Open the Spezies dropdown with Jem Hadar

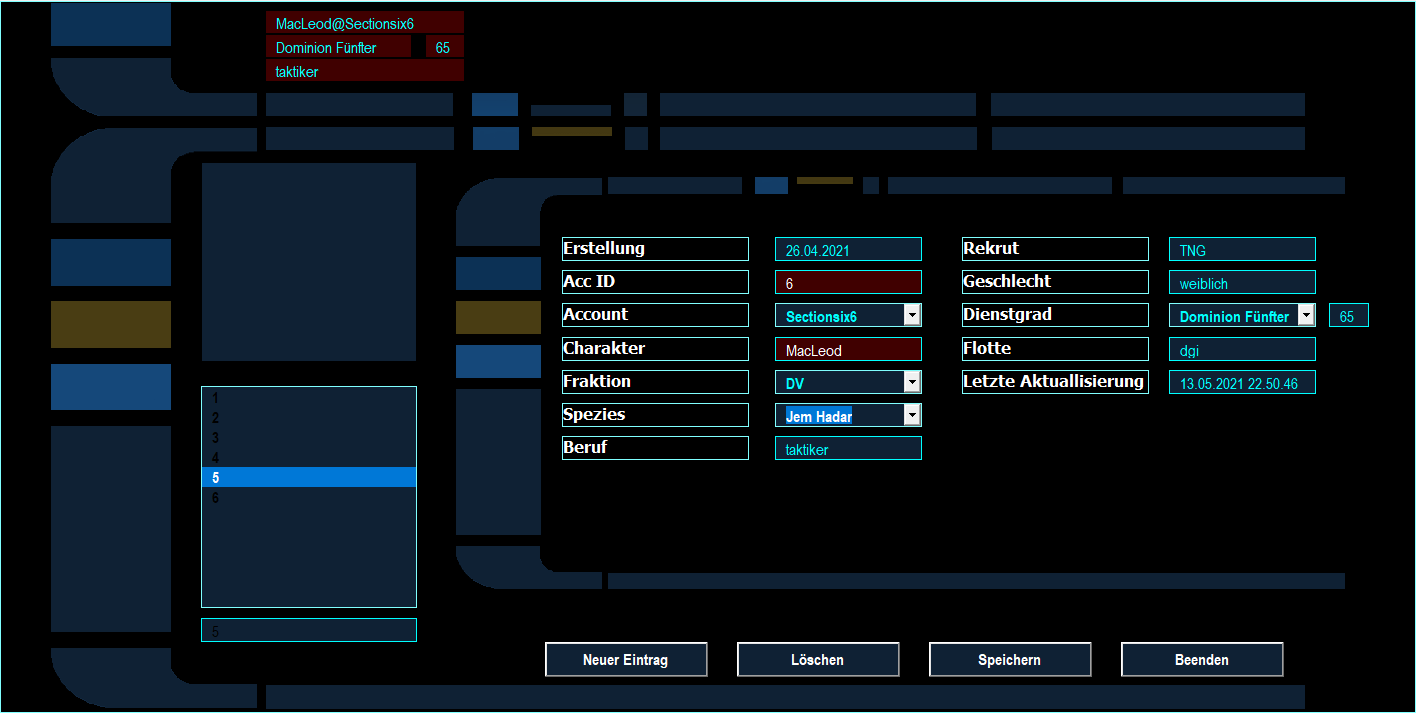911,415
